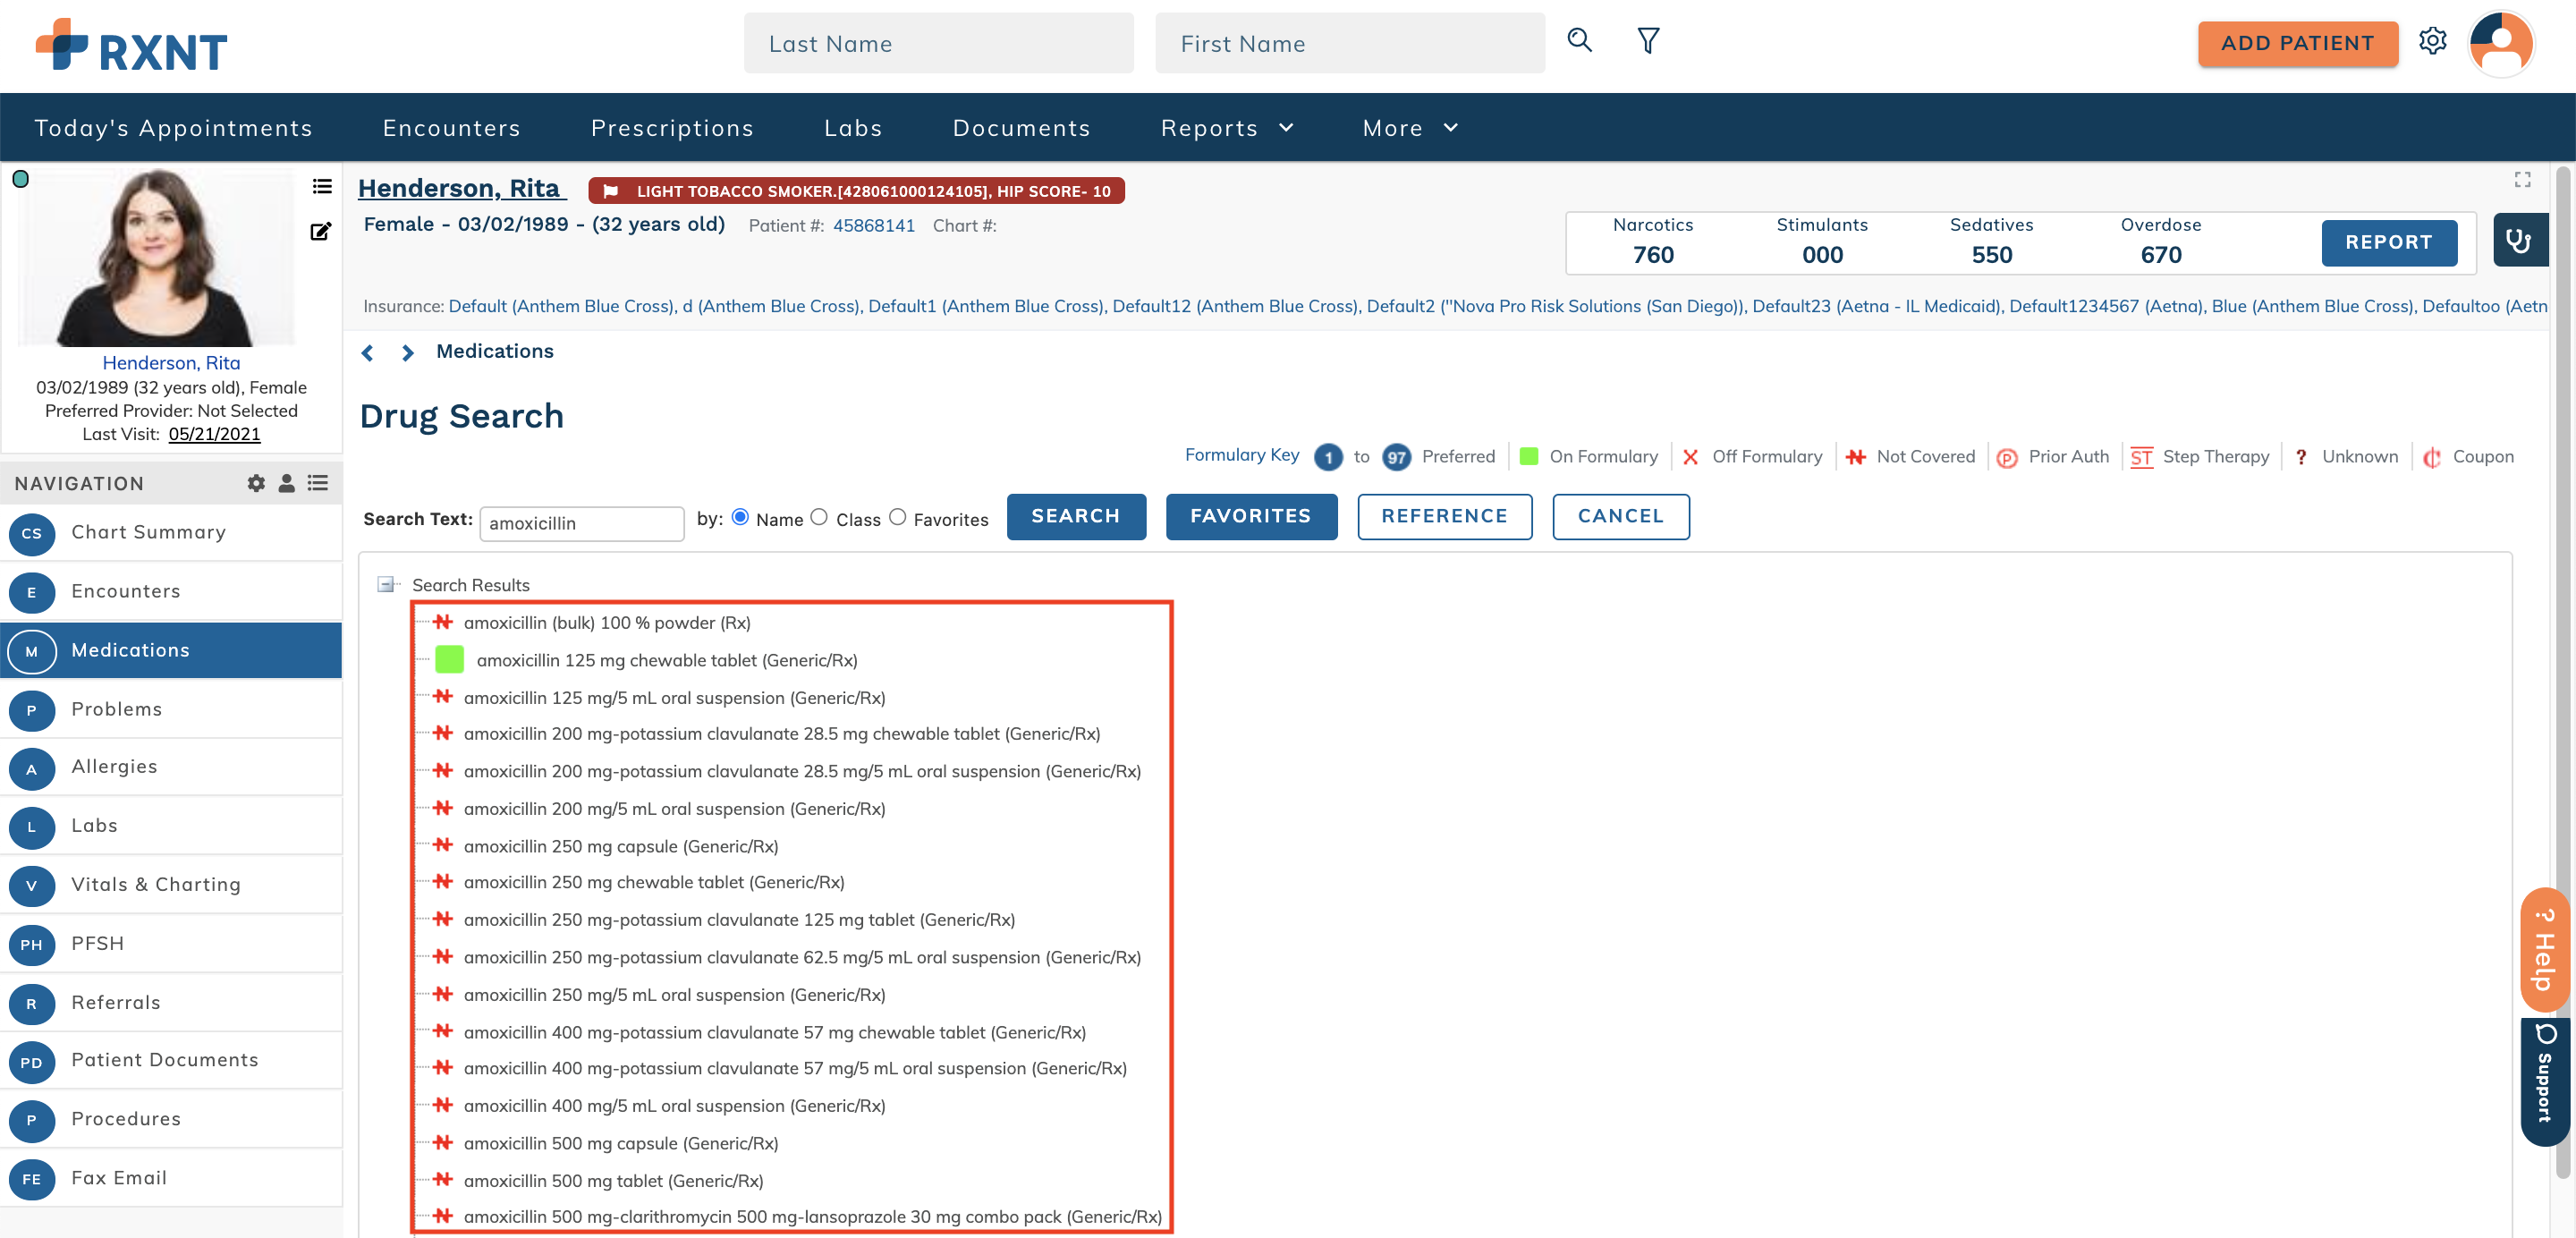Go back with the left chevron

click(x=368, y=352)
